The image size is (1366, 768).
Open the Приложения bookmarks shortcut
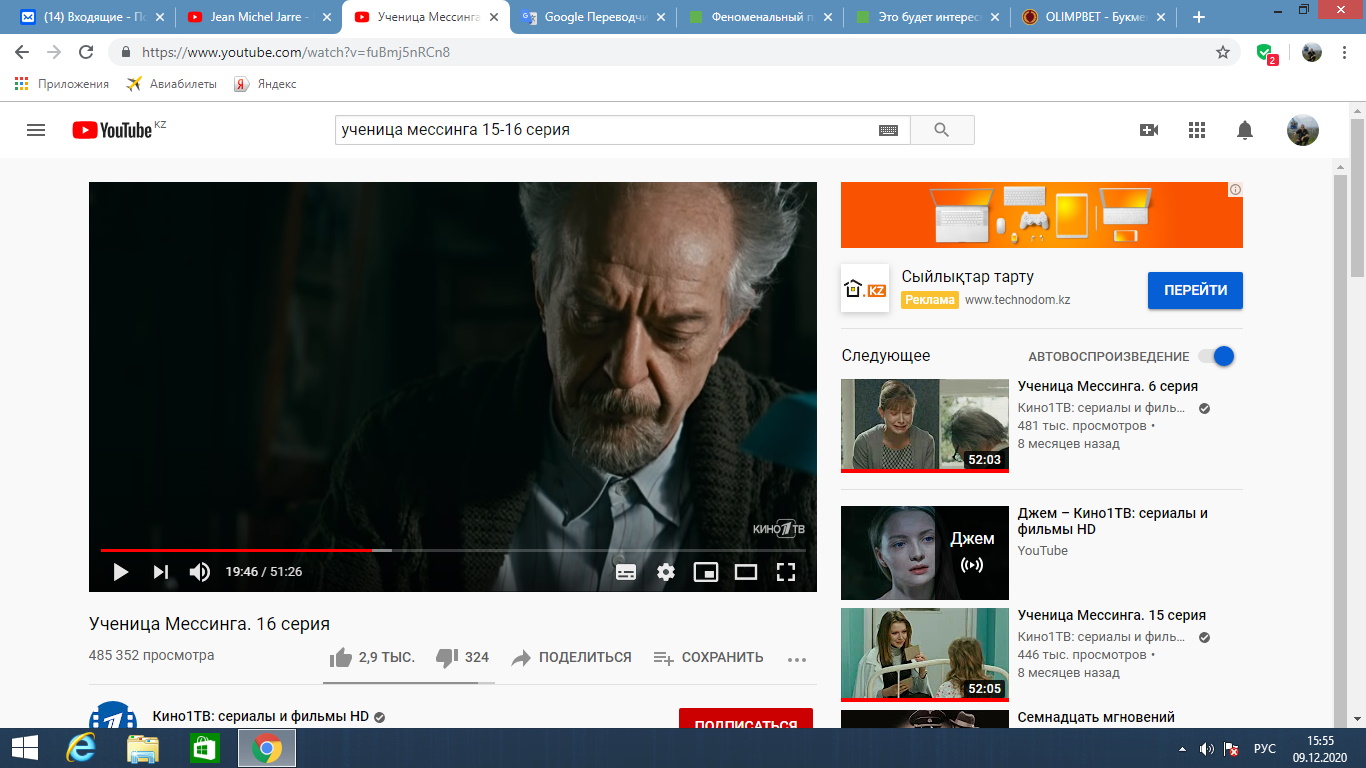click(x=62, y=84)
